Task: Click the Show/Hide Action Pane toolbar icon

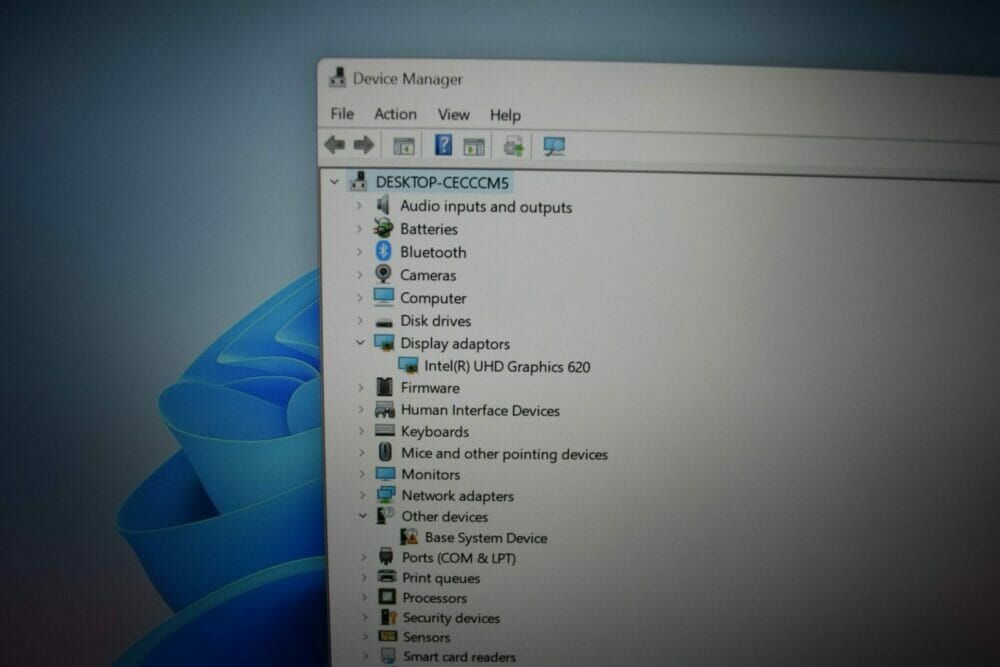Action: click(x=474, y=147)
